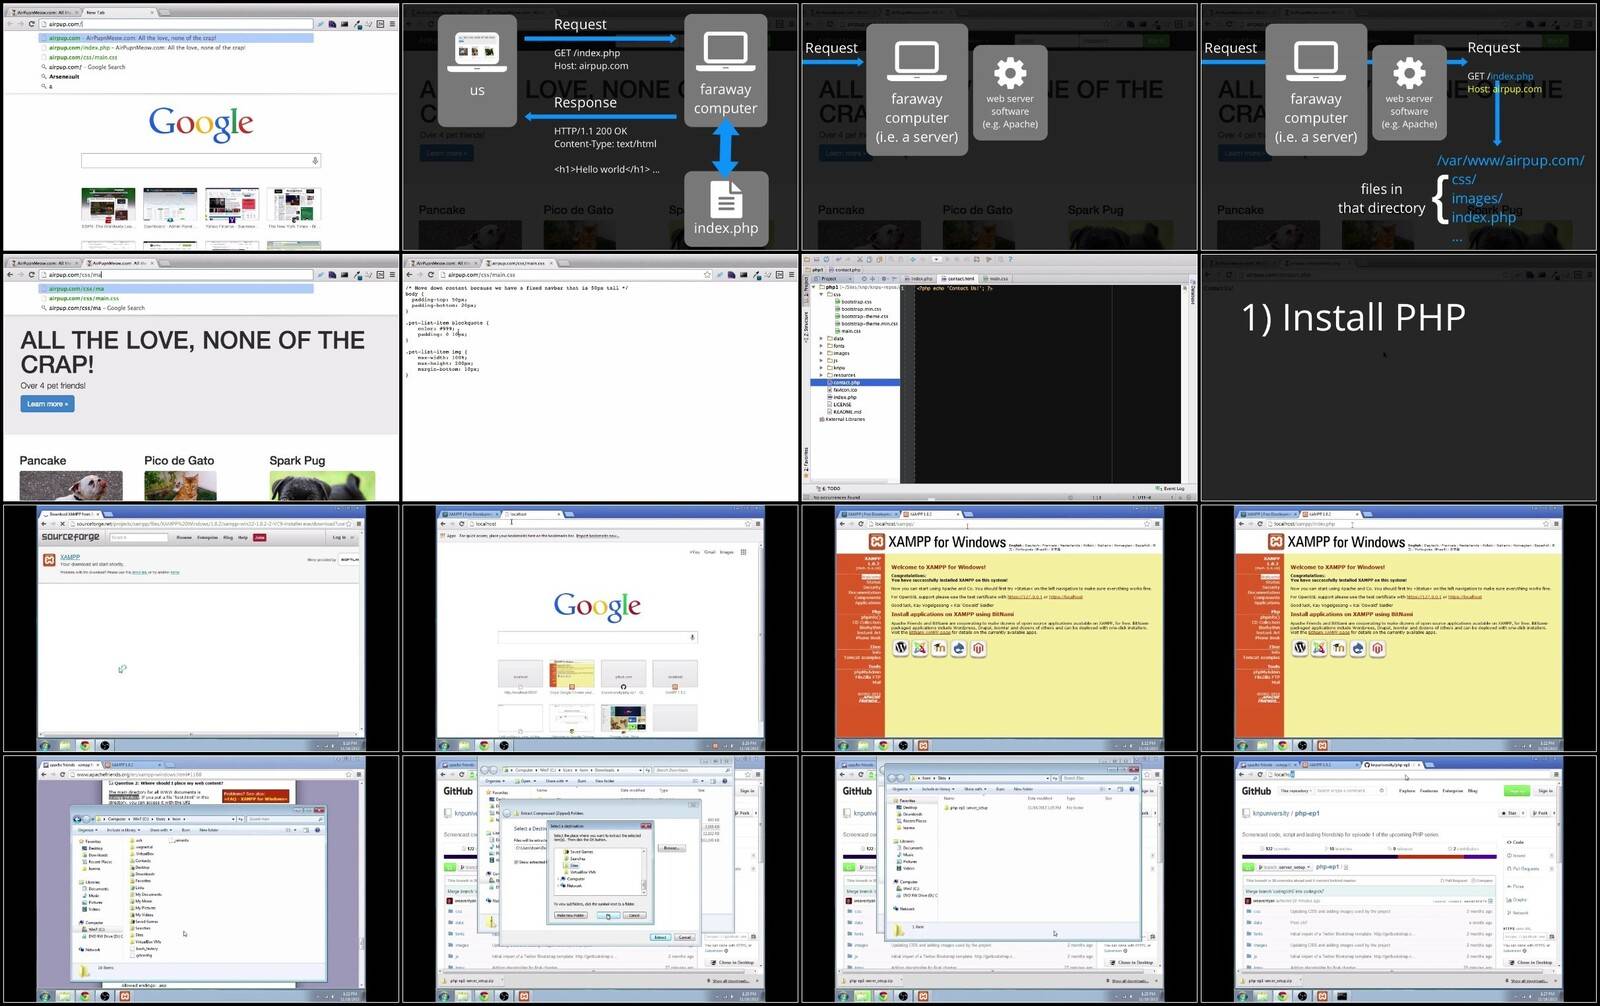Expand the images folder in PhpStorm project tree
1600x1006 pixels.
pos(821,353)
